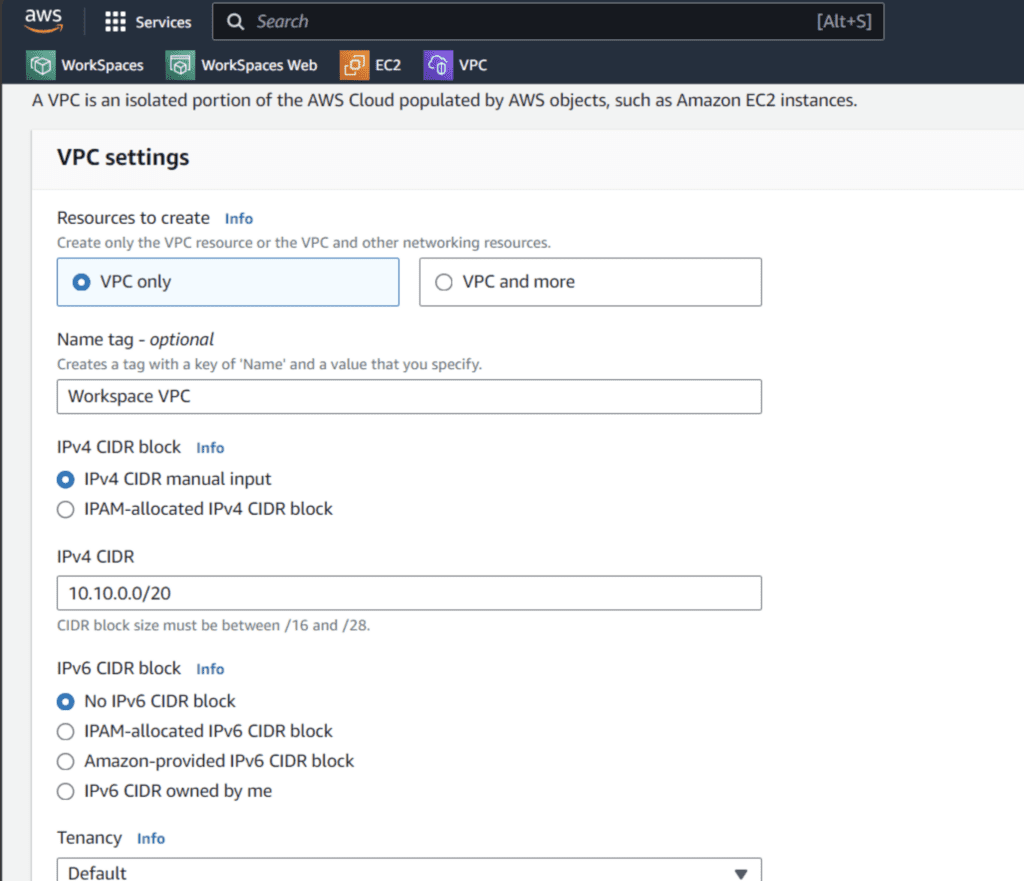Open Info link for IPv6 CIDR block
The image size is (1024, 881).
pos(210,669)
